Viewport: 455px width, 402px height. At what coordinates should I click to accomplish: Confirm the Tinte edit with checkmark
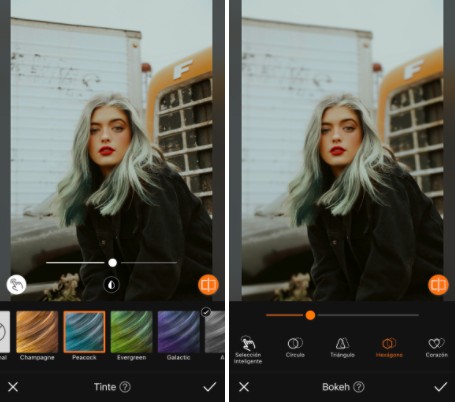210,387
